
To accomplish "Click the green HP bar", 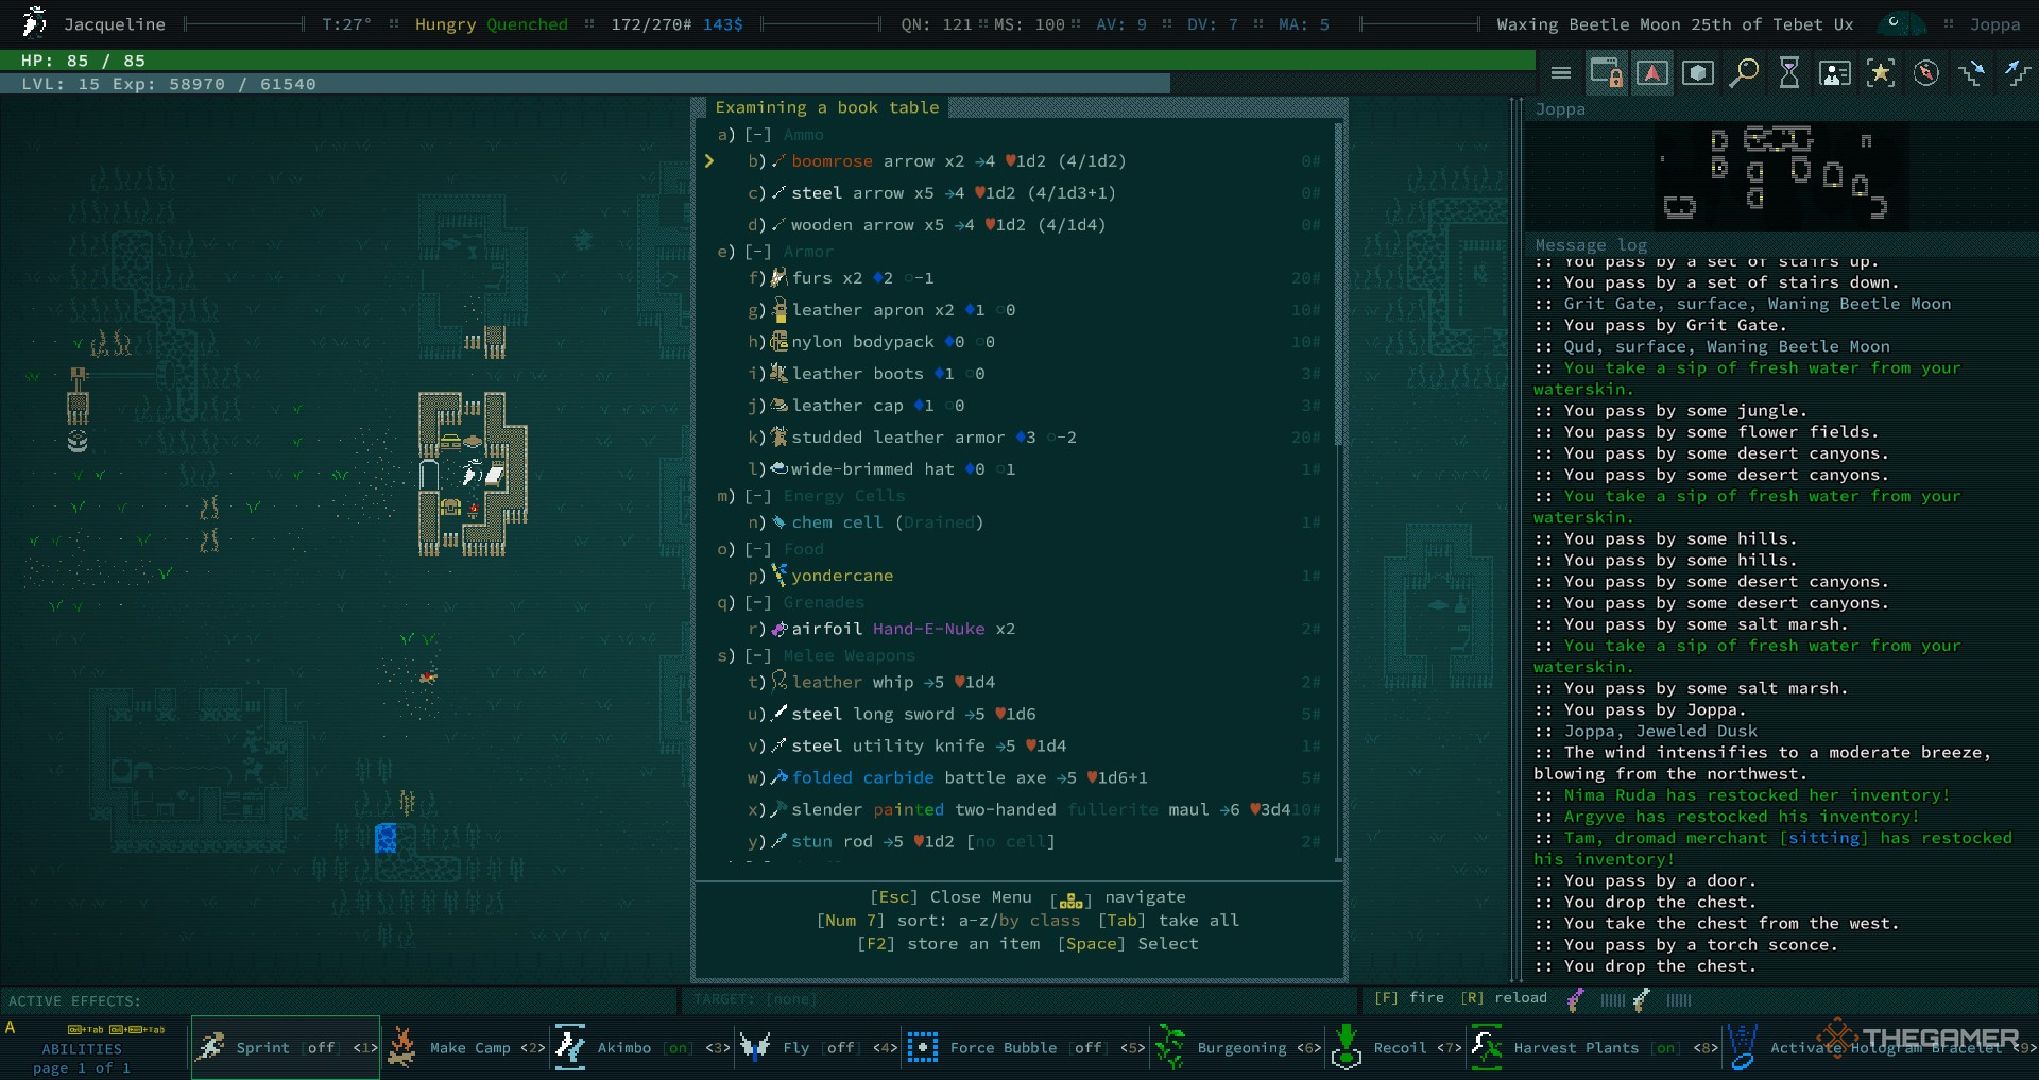I will coord(768,60).
